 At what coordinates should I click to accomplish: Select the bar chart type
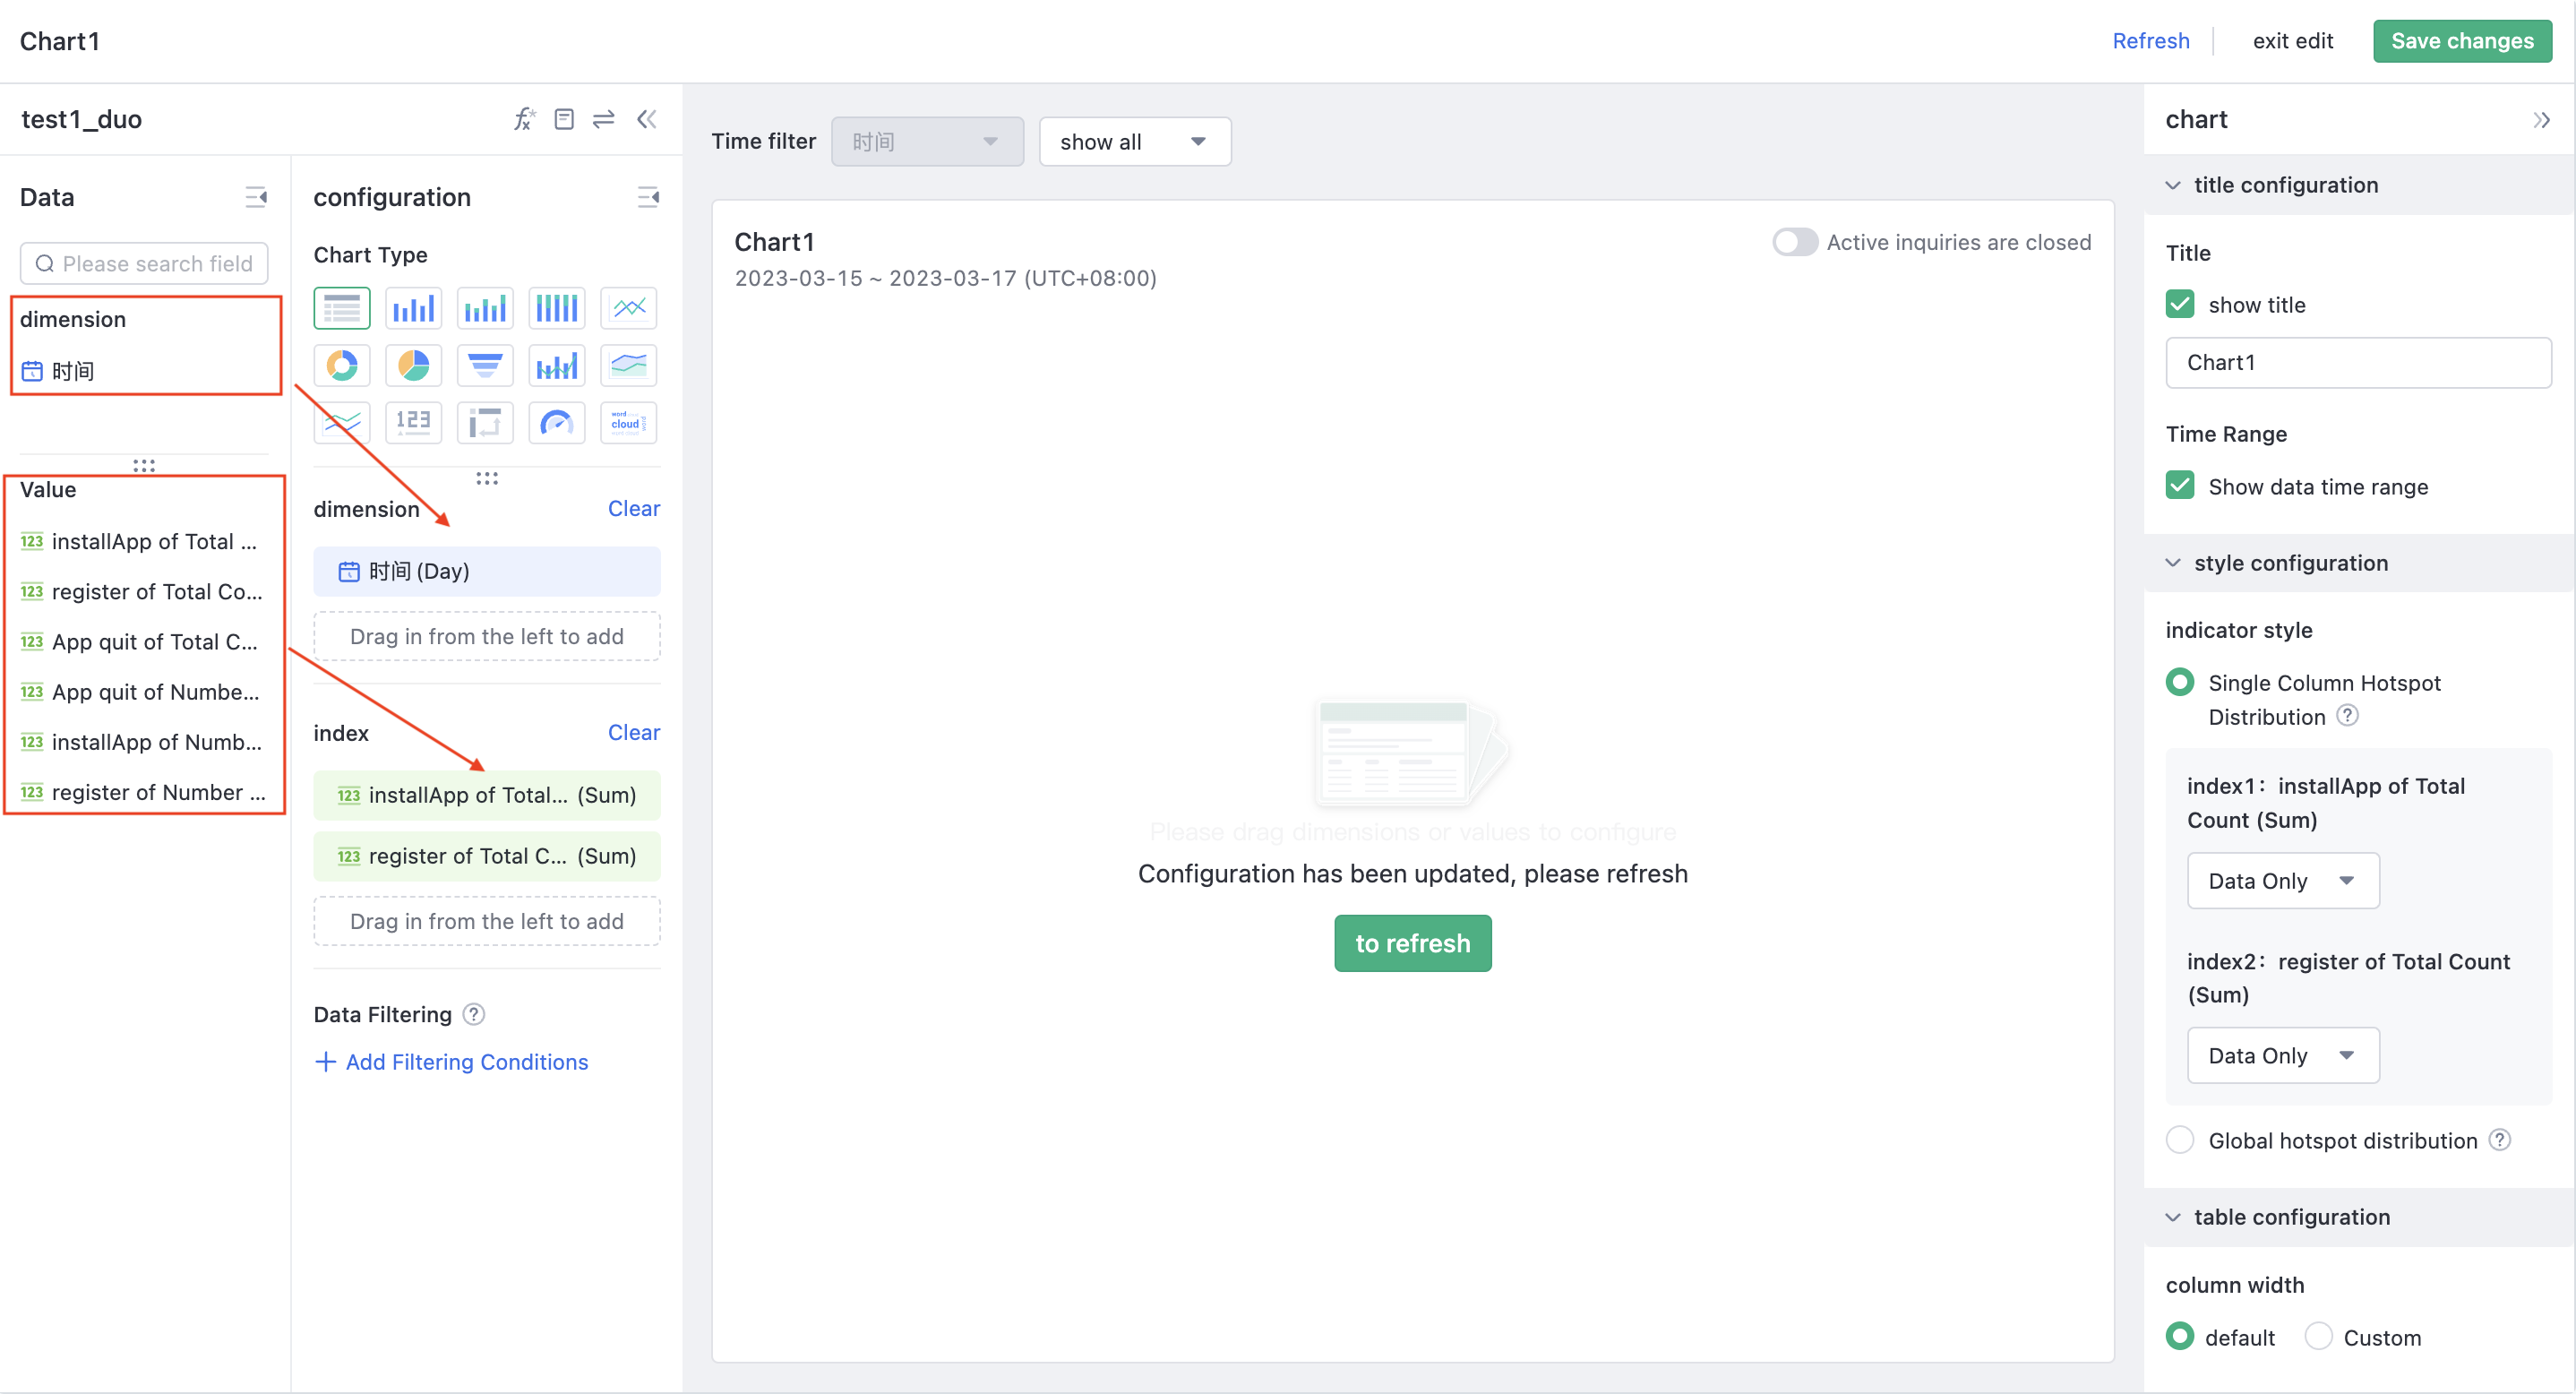413,308
